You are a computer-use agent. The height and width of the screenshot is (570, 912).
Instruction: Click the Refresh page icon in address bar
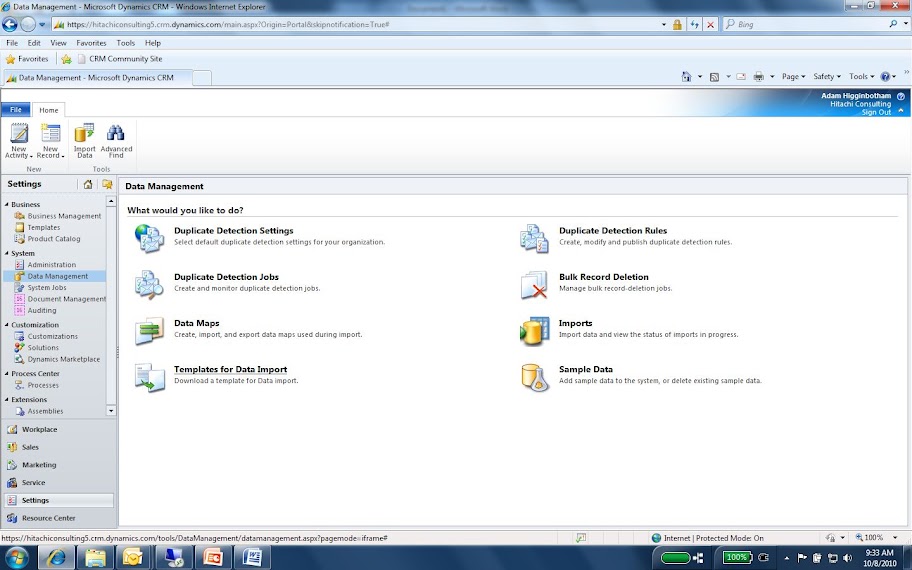pos(694,24)
